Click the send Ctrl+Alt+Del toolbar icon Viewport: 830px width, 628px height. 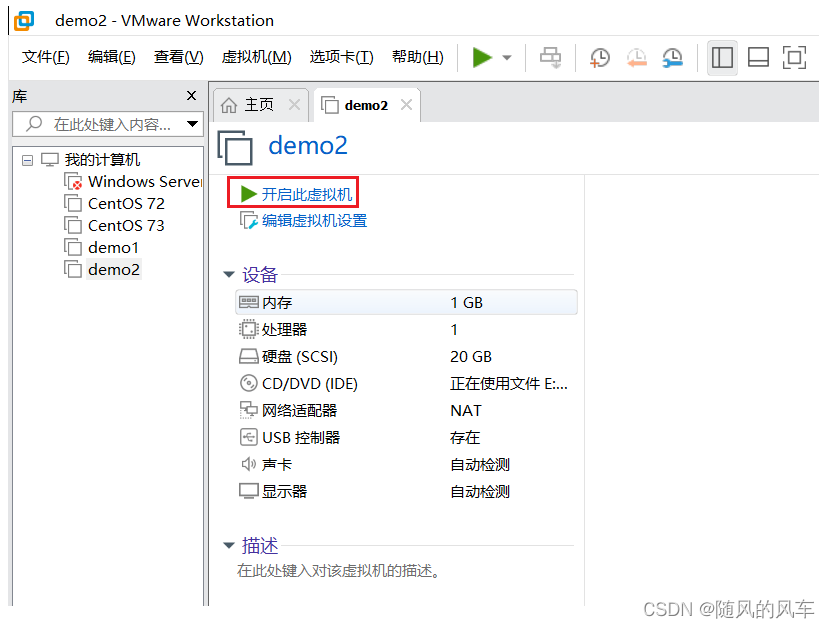point(551,57)
